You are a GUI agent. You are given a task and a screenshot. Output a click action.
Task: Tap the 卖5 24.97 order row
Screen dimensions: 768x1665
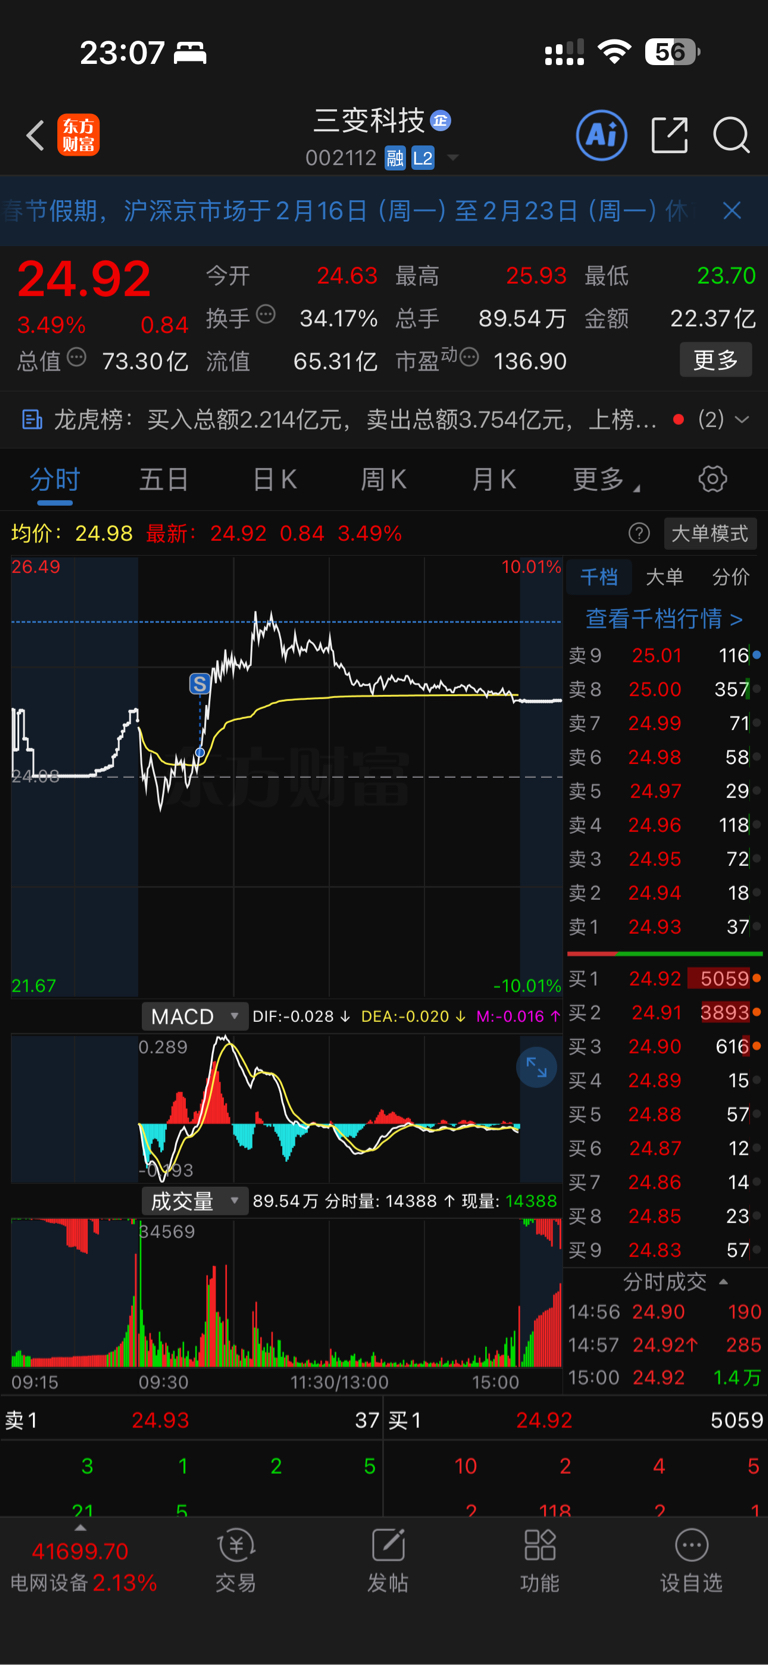tap(665, 791)
